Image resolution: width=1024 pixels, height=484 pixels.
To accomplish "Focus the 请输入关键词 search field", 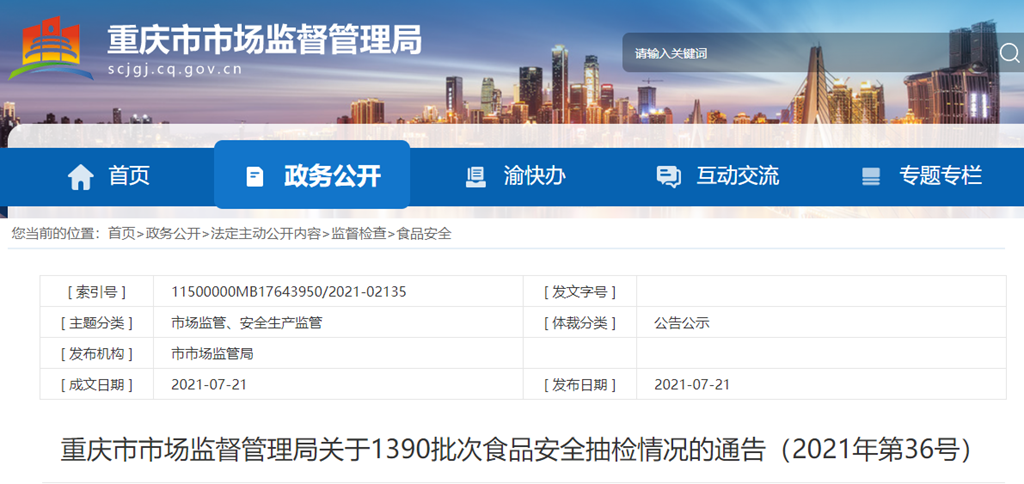I will click(800, 53).
